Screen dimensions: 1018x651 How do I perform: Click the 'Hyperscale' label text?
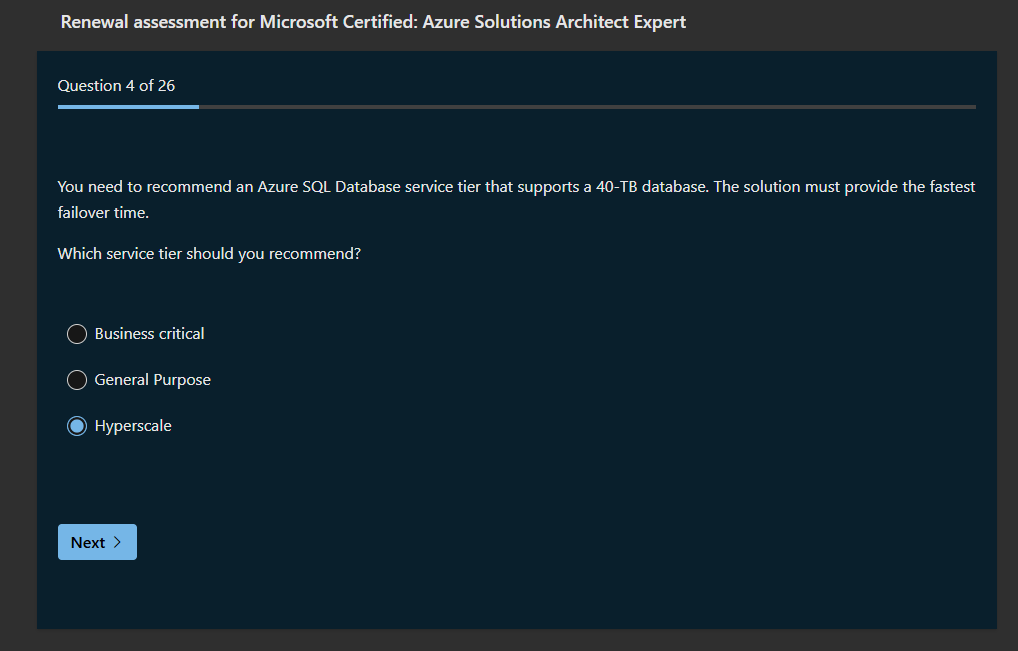[133, 426]
